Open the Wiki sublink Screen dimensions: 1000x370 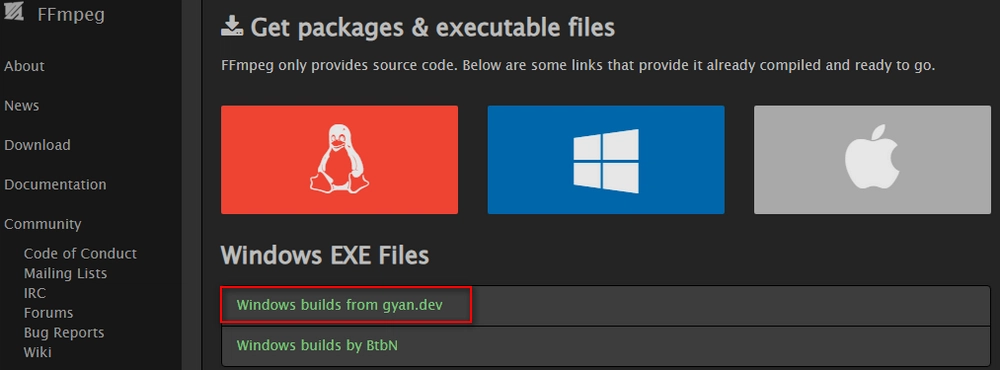38,352
